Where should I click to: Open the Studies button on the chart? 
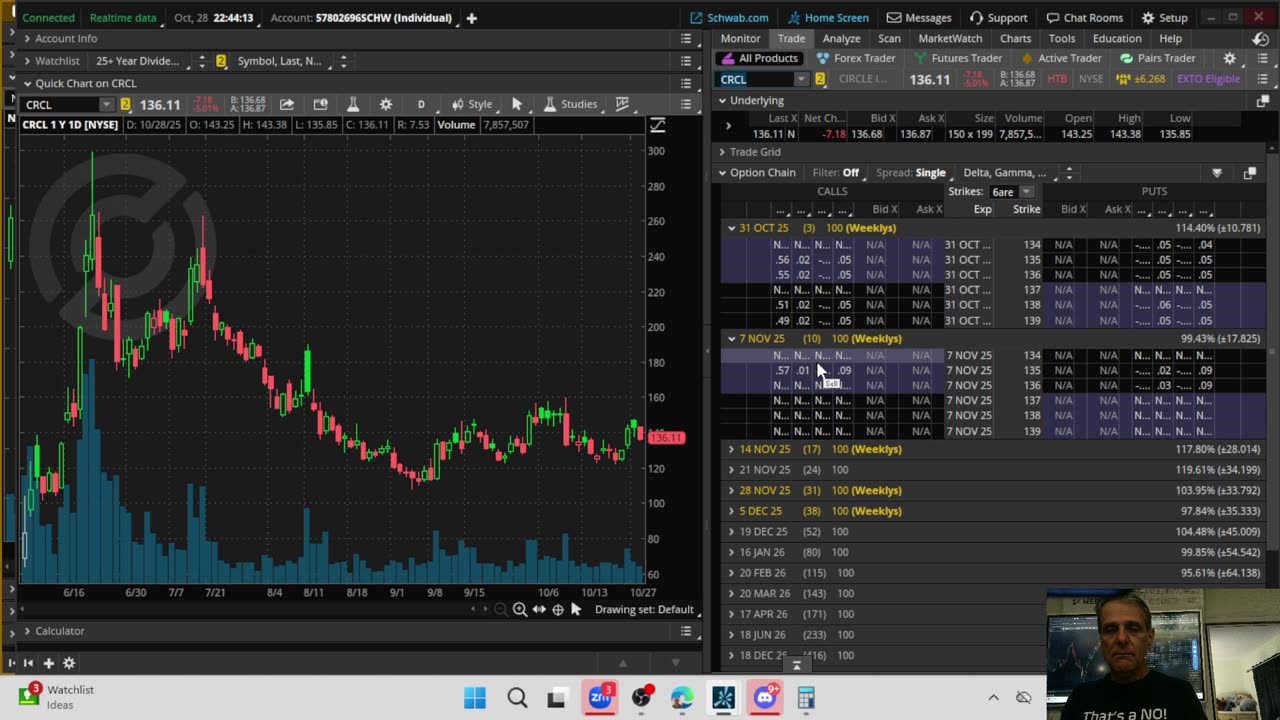570,104
